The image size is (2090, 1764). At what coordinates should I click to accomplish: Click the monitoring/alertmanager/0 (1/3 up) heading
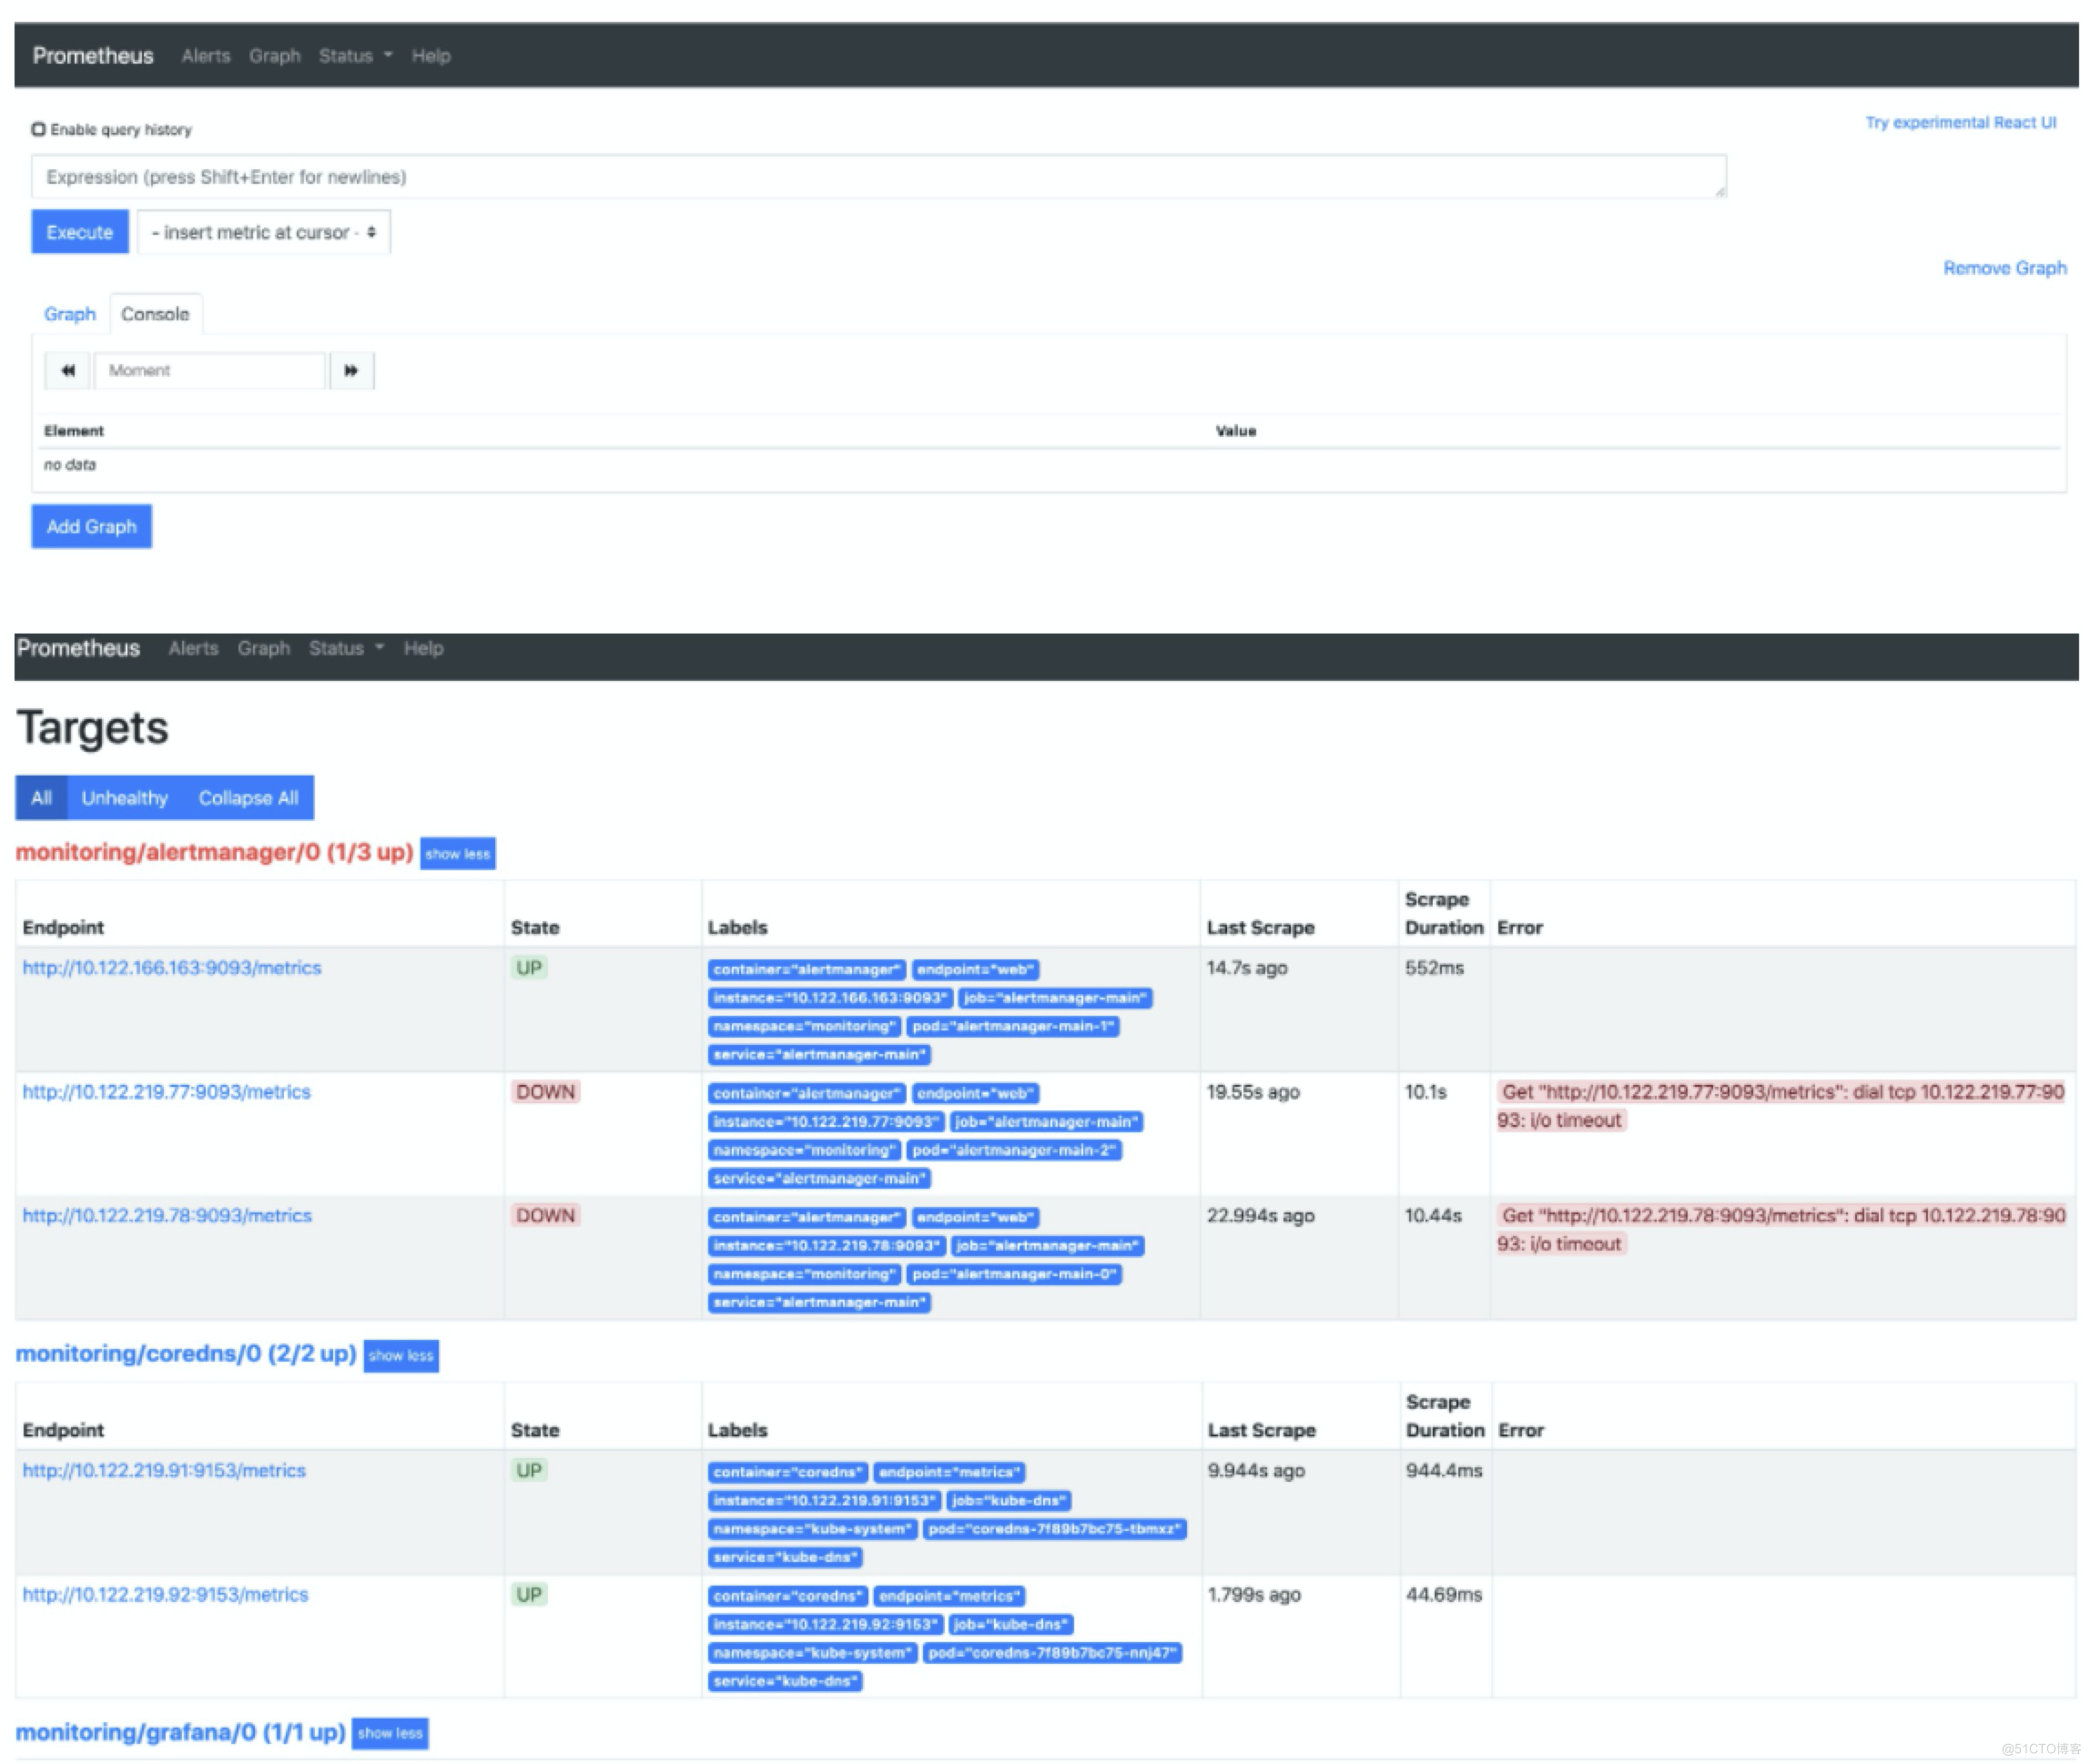(214, 853)
